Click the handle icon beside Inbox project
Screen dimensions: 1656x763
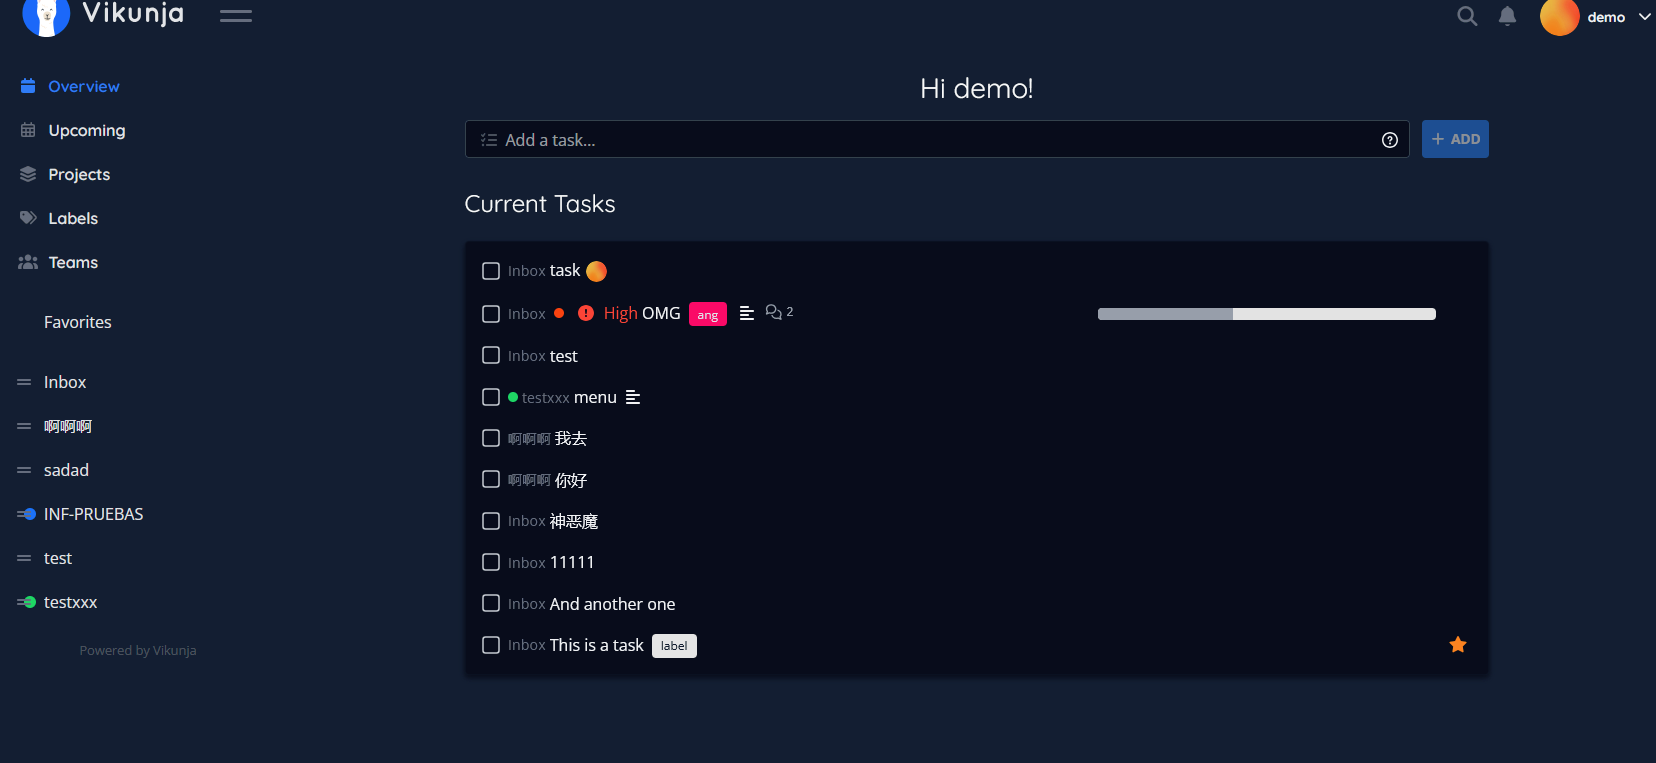click(24, 382)
